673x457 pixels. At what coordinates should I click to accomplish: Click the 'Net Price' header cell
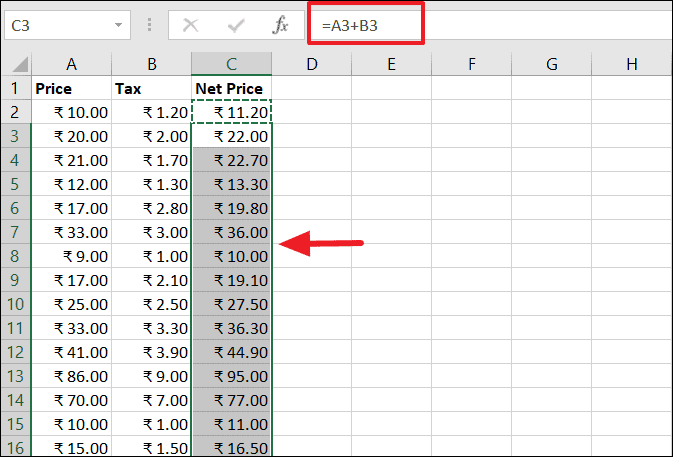pos(231,88)
